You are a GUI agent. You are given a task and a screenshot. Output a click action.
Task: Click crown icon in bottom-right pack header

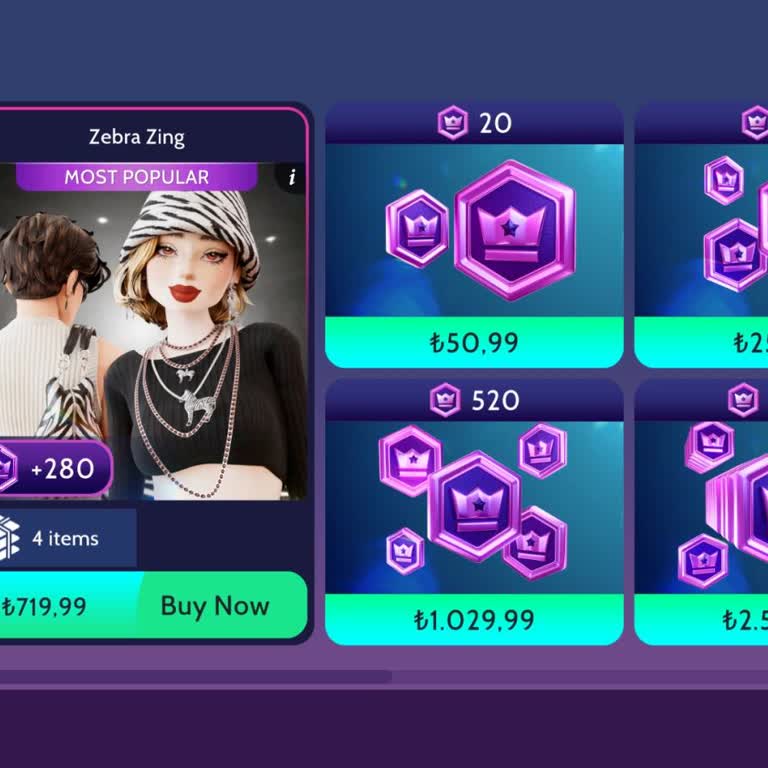point(743,400)
